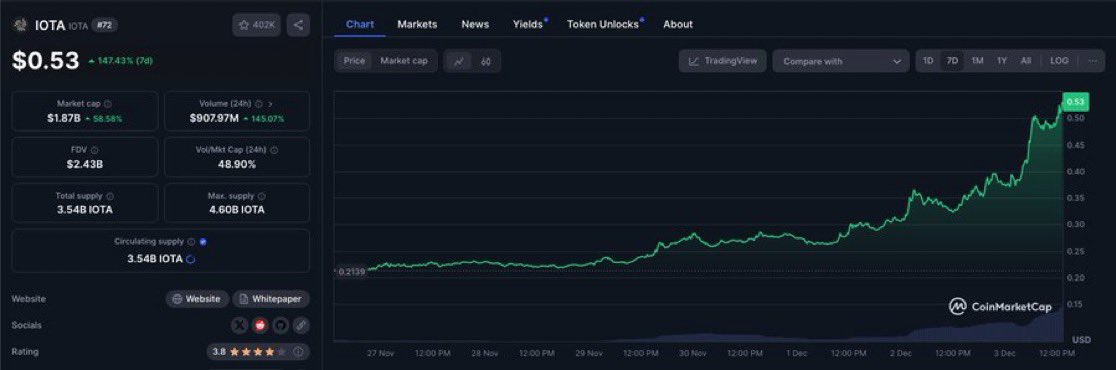Open Market cap info tooltip icon
1116x370 pixels.
coord(107,104)
